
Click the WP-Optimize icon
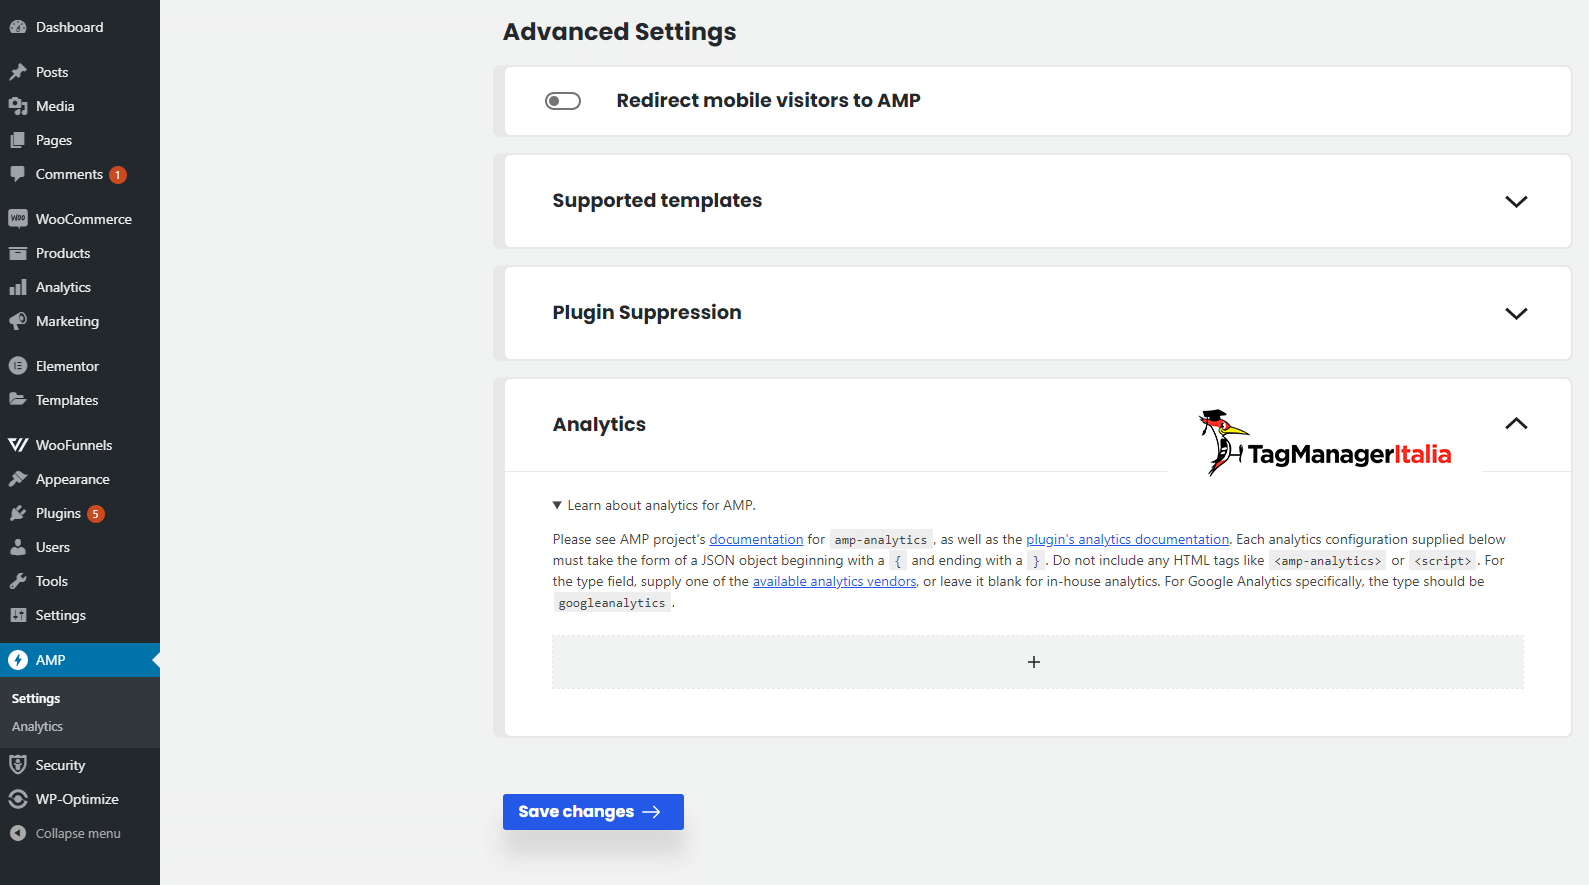coord(18,799)
